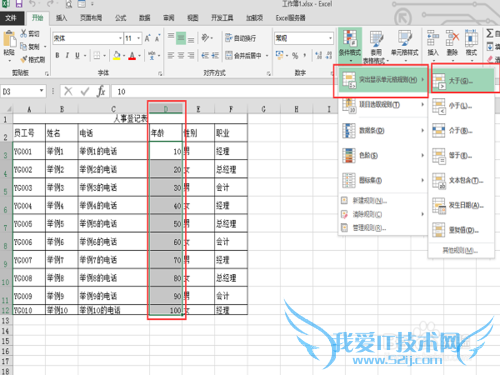This screenshot has height=375, width=500.
Task: Toggle italic formatting
Action: point(67,55)
